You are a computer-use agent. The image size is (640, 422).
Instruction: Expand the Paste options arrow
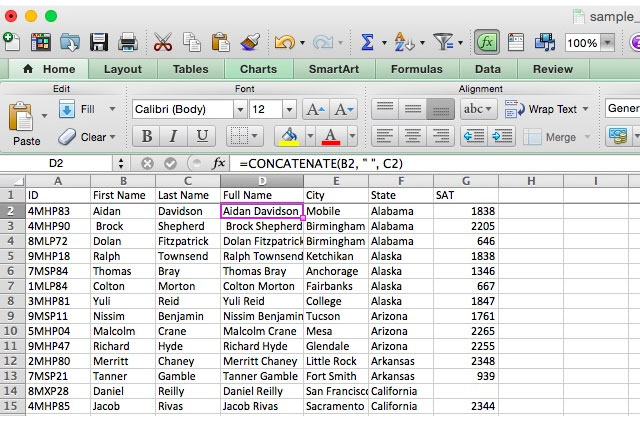coord(44,116)
